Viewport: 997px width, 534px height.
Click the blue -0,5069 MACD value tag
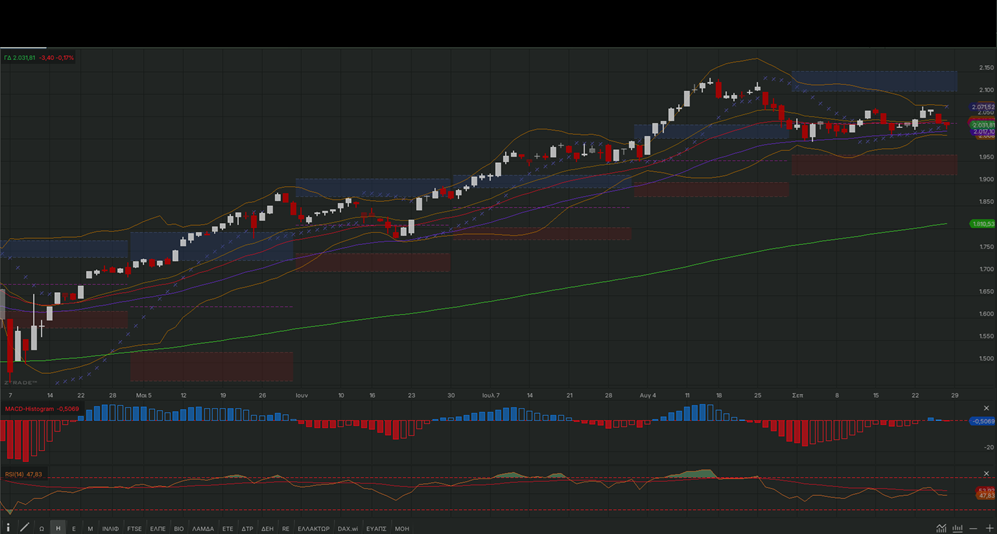pos(982,421)
